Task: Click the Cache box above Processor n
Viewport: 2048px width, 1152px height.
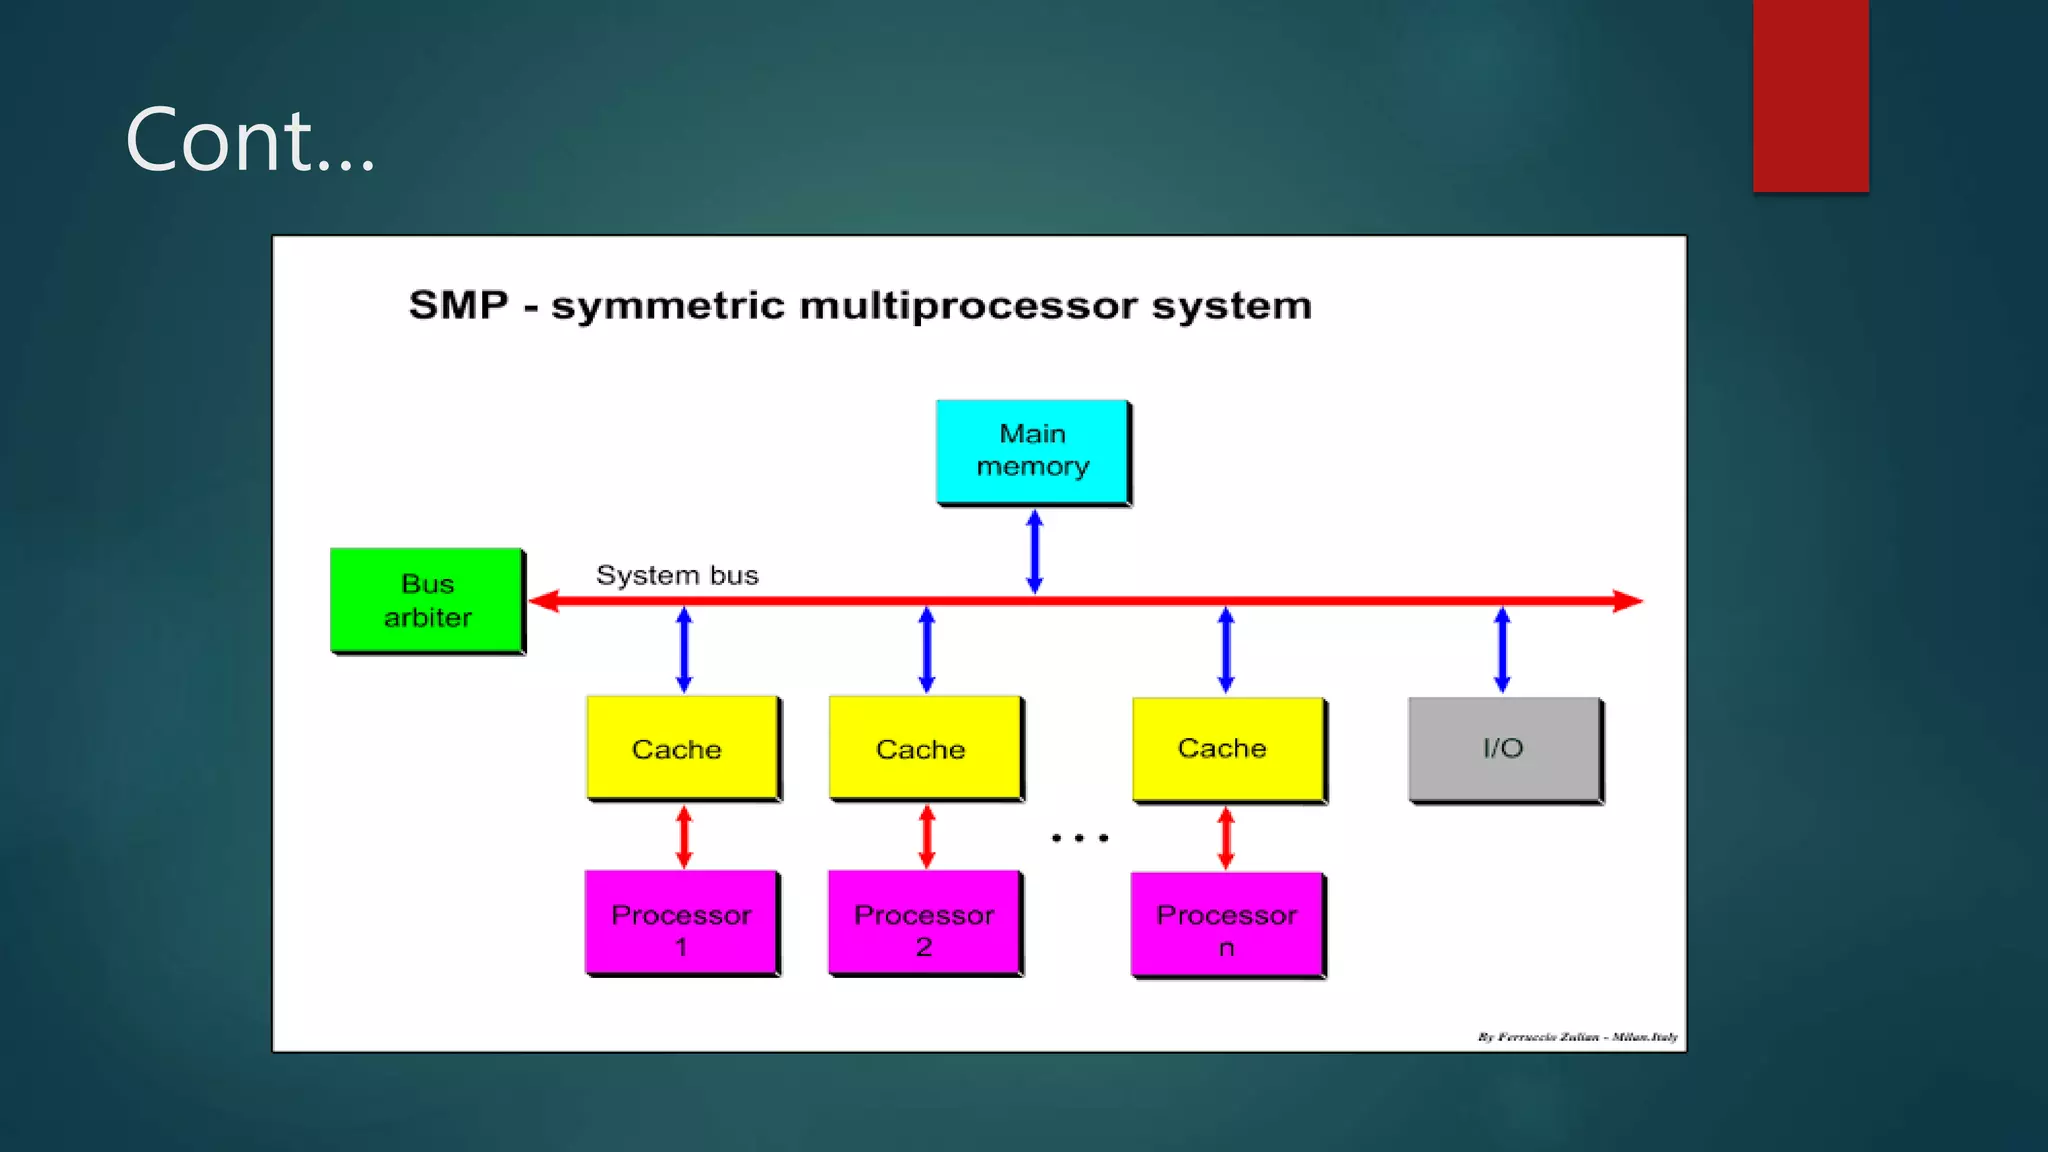Action: click(x=1228, y=749)
